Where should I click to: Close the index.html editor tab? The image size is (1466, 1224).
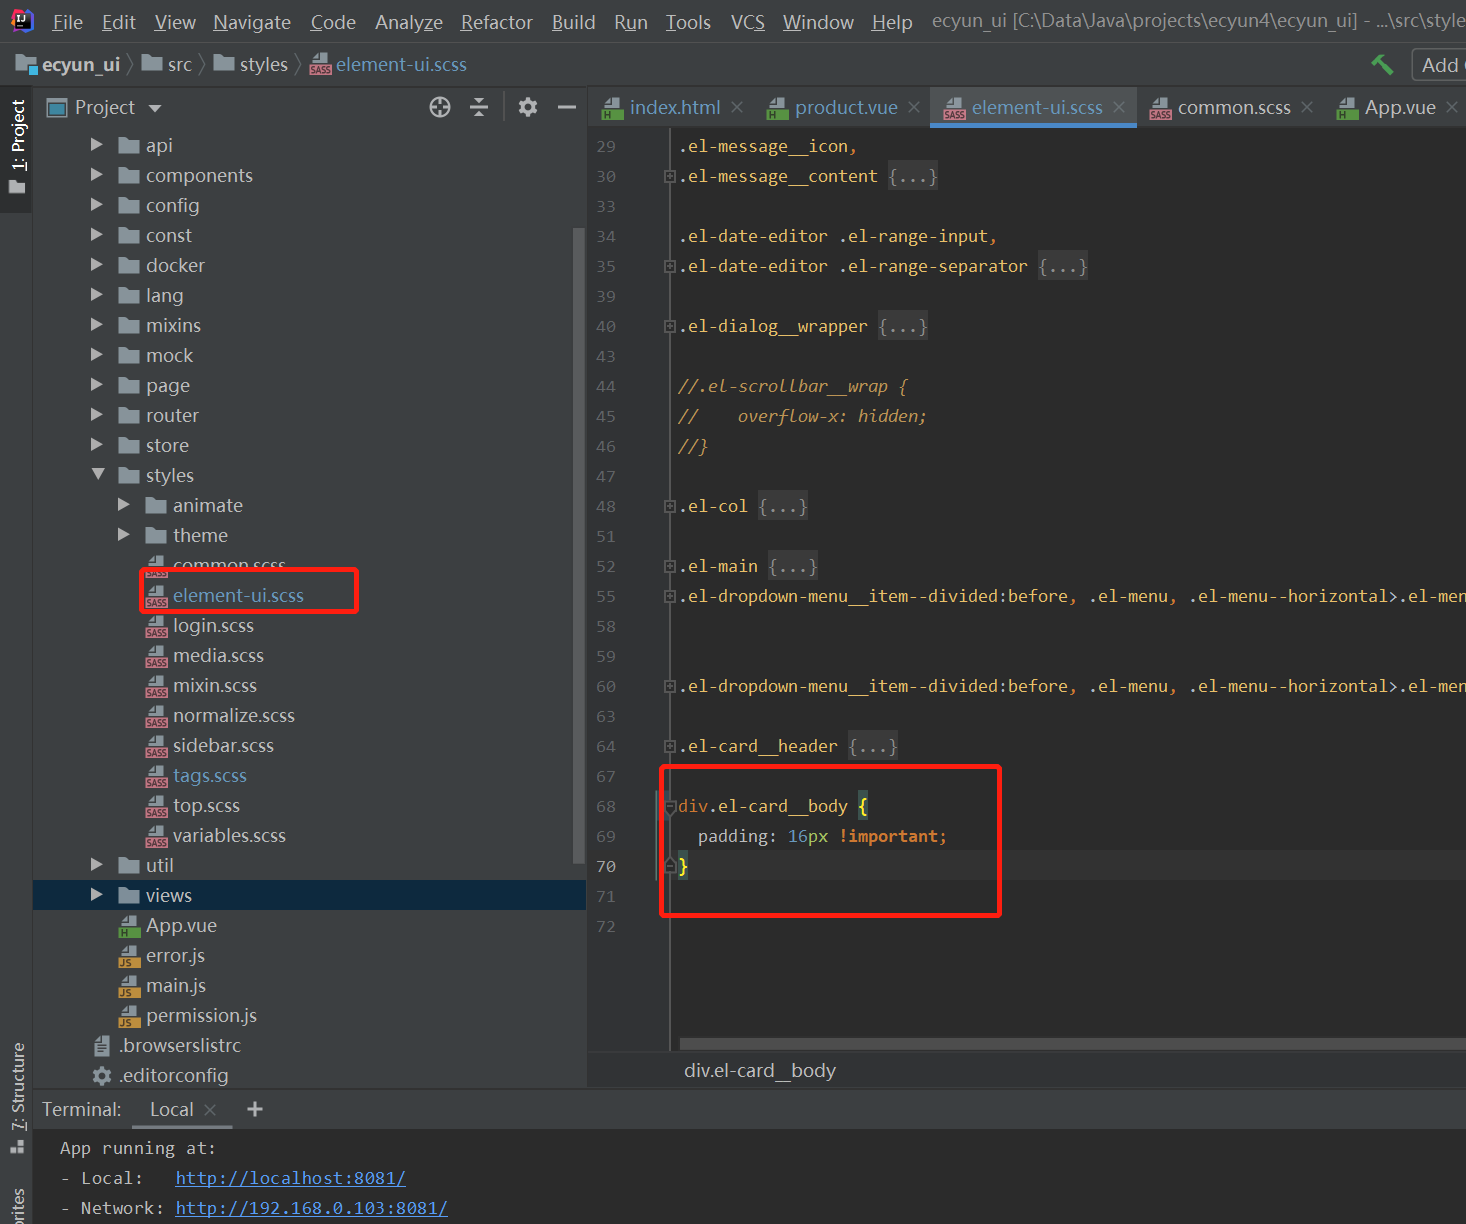point(737,107)
